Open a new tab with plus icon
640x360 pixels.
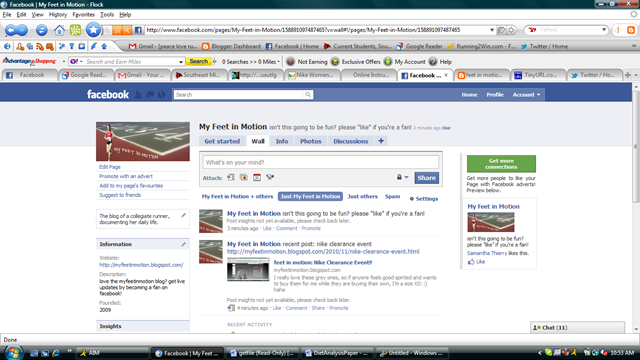tap(628, 75)
